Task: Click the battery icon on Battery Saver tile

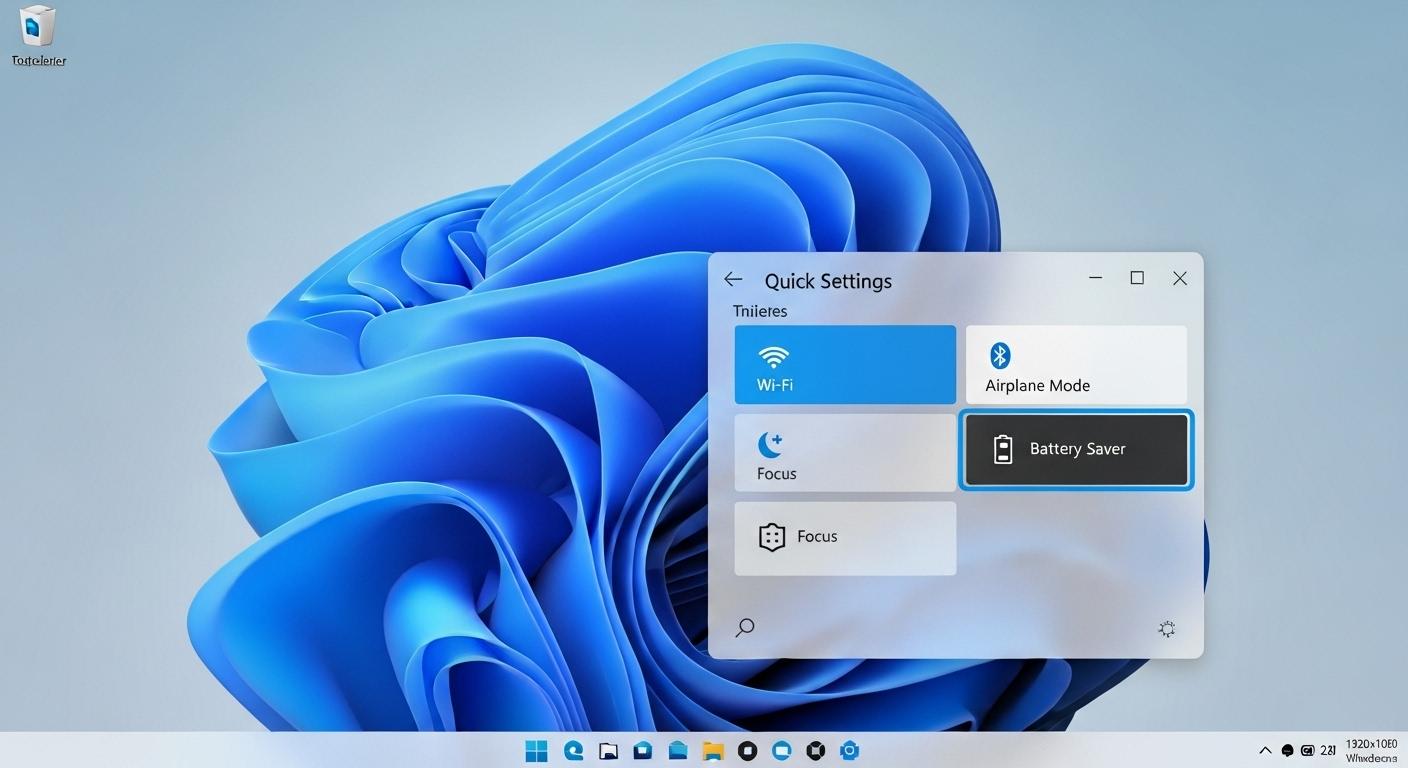Action: pyautogui.click(x=1003, y=449)
